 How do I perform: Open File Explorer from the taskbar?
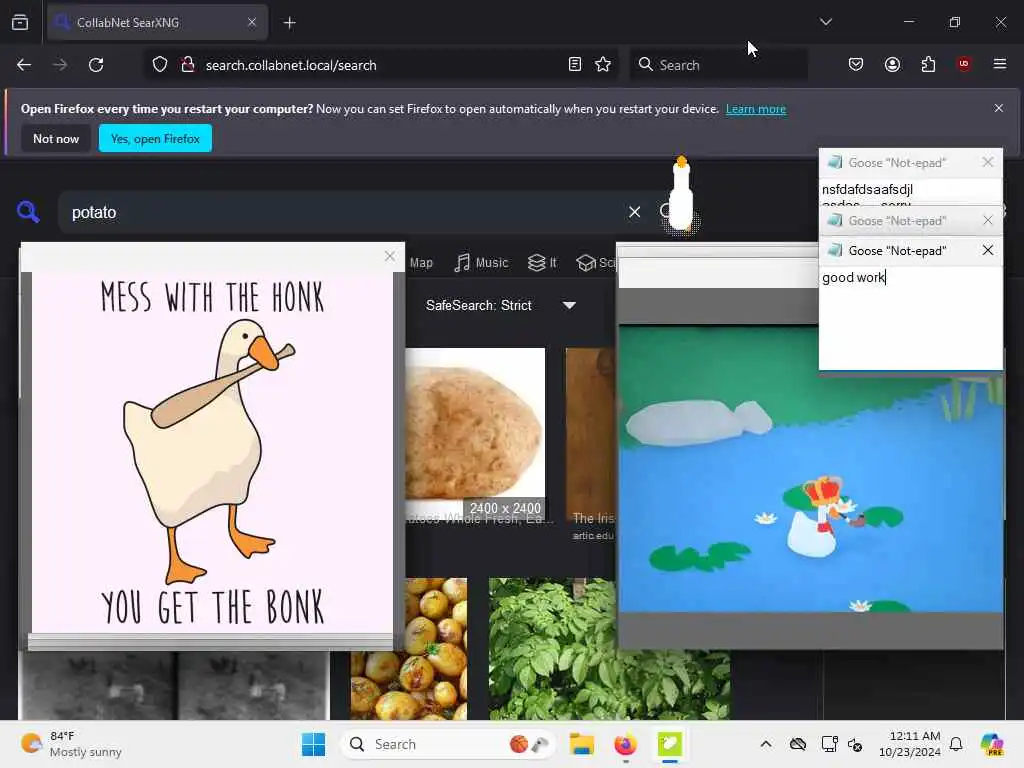point(581,744)
